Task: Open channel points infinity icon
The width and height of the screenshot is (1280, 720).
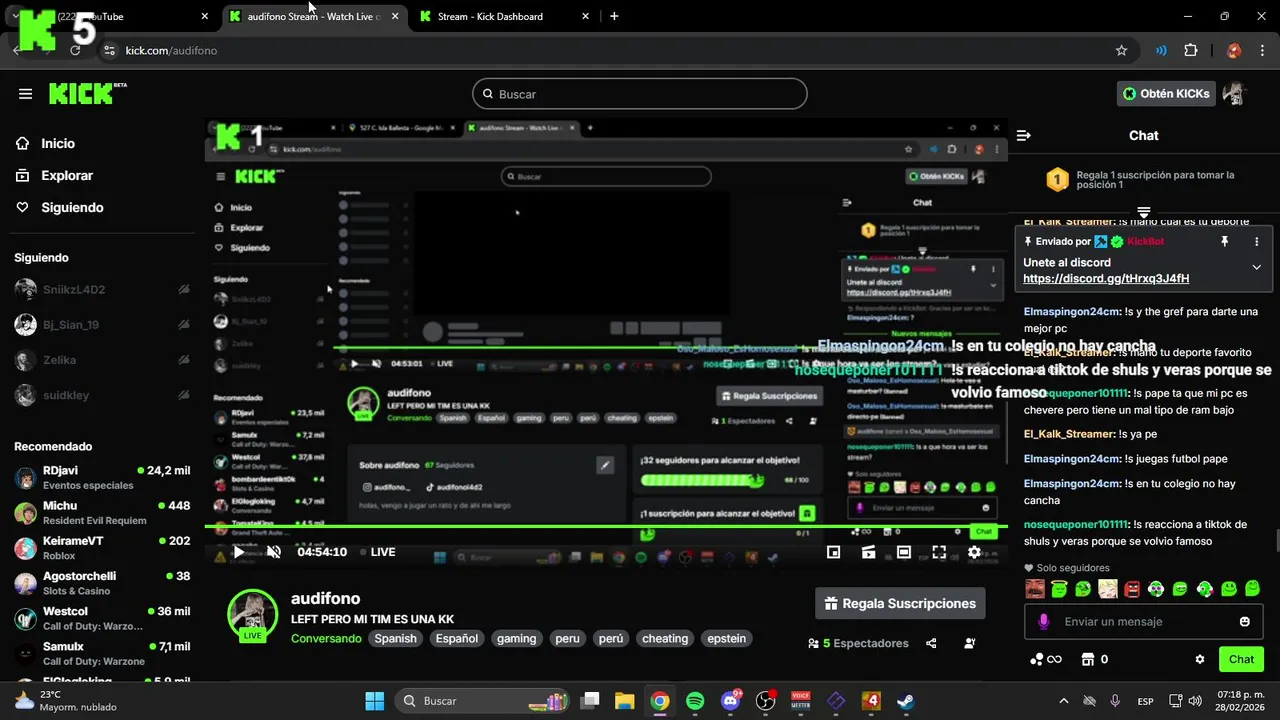Action: point(1045,660)
